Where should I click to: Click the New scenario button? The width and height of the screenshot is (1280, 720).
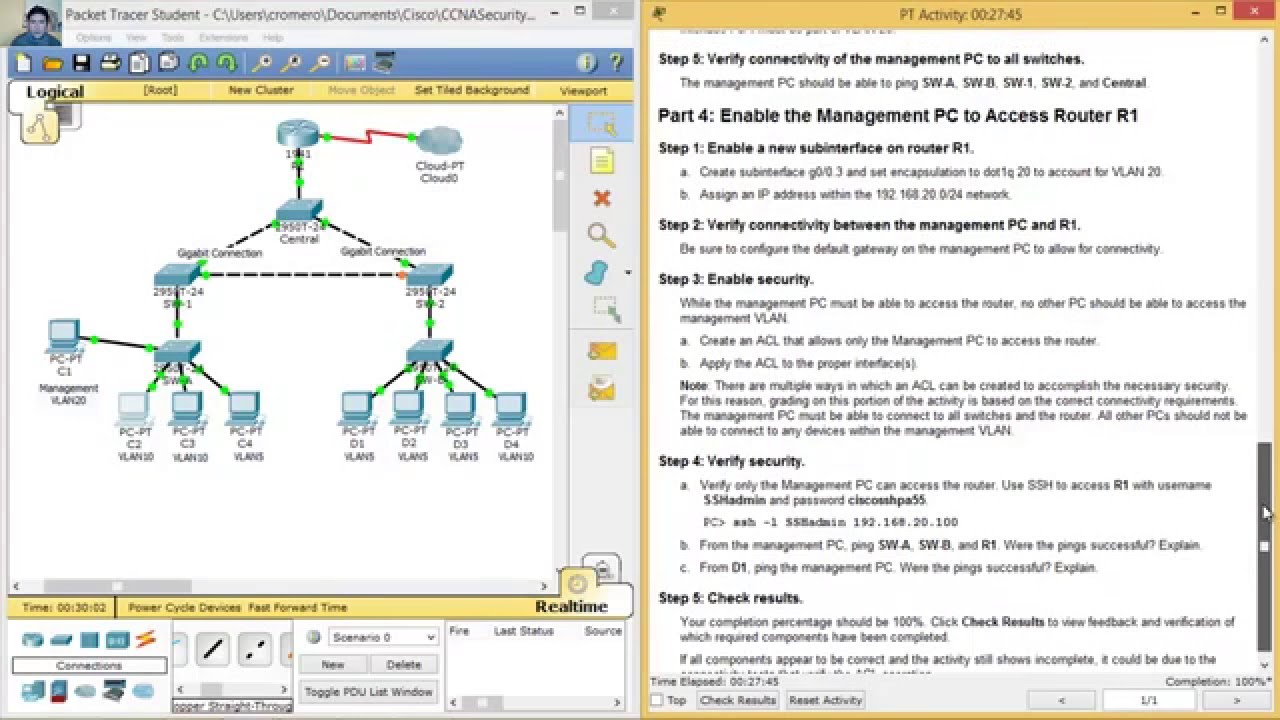[333, 664]
